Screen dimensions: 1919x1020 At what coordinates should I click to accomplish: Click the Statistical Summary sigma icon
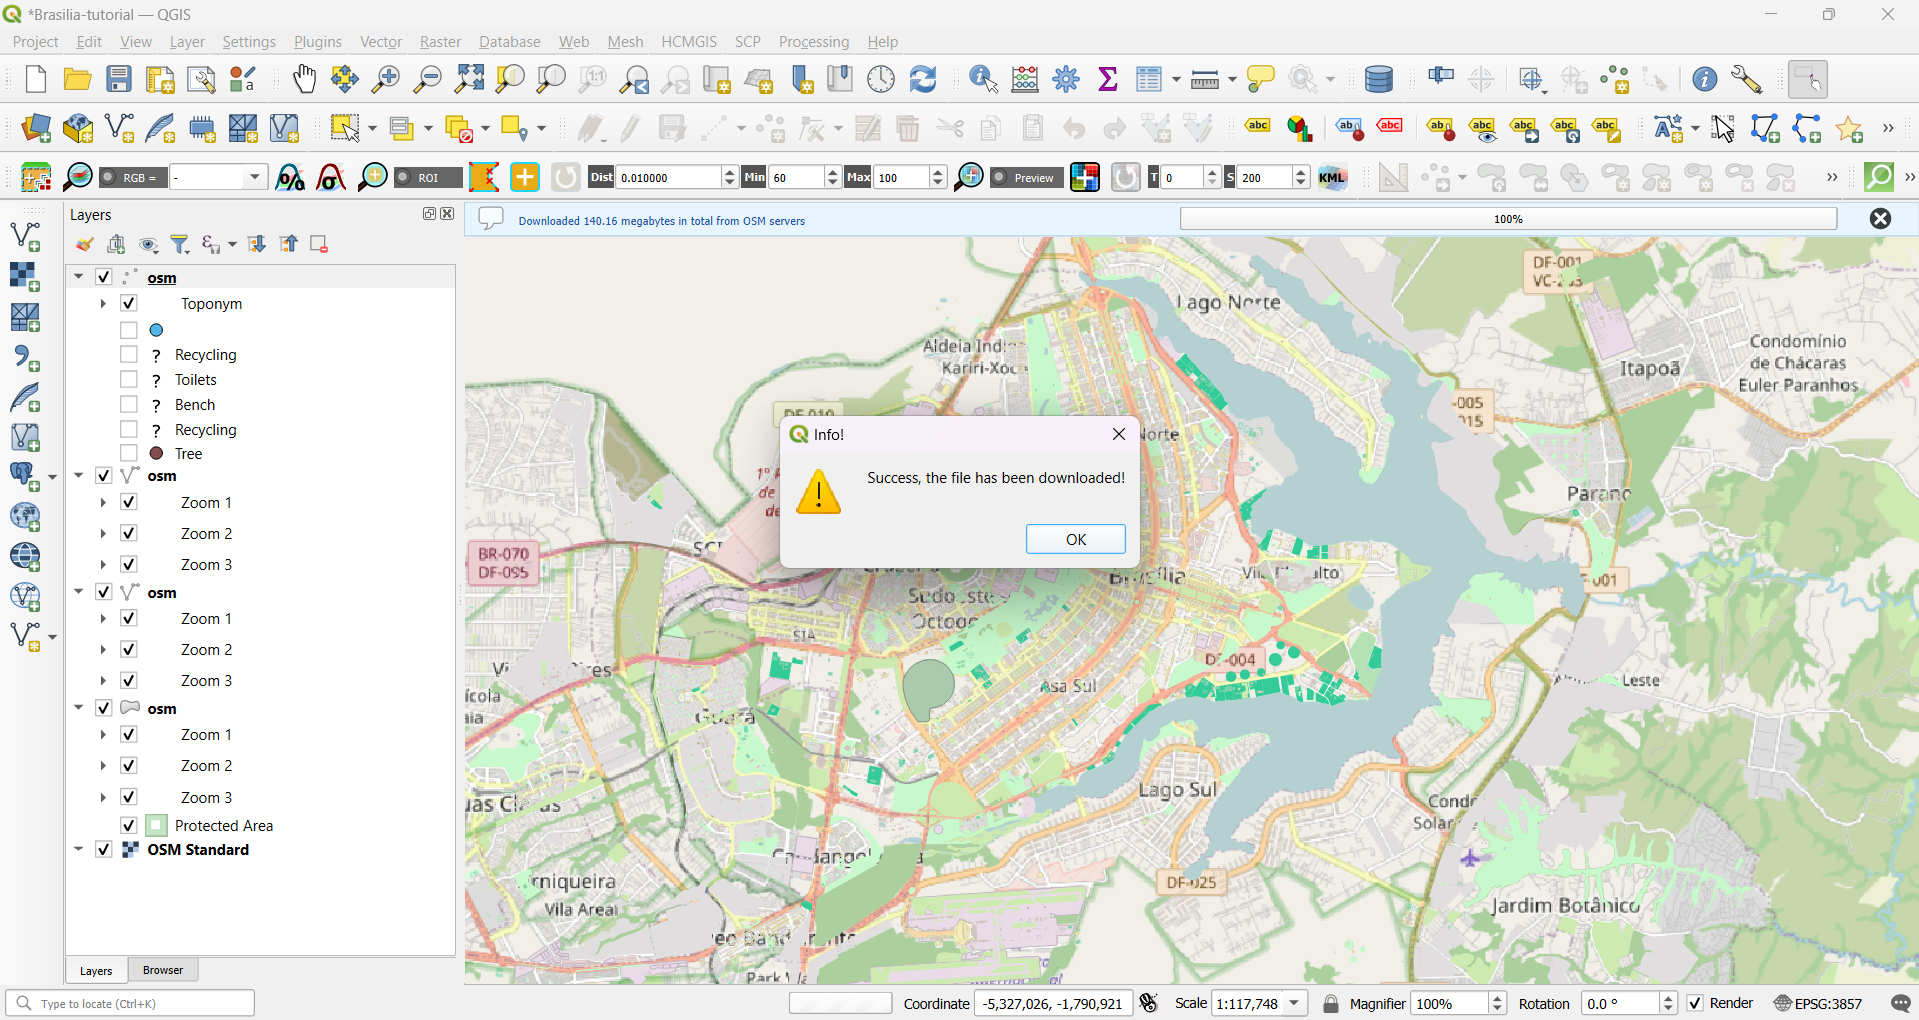[x=1107, y=79]
